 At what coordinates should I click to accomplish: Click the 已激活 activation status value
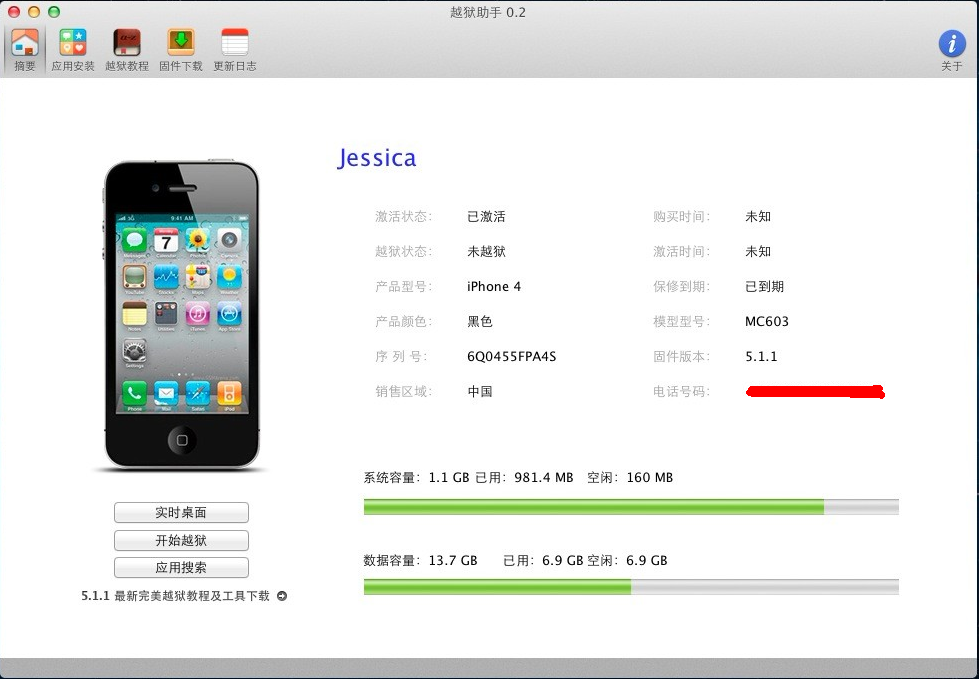click(x=486, y=217)
